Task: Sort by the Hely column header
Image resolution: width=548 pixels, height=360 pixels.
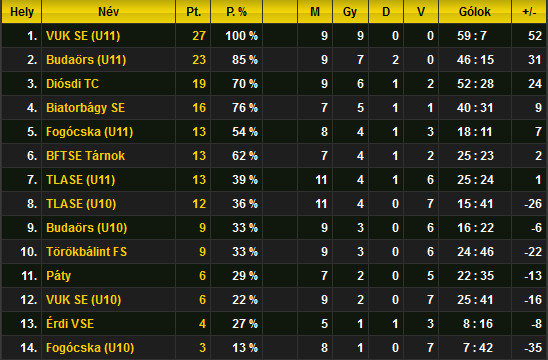Action: 22,12
